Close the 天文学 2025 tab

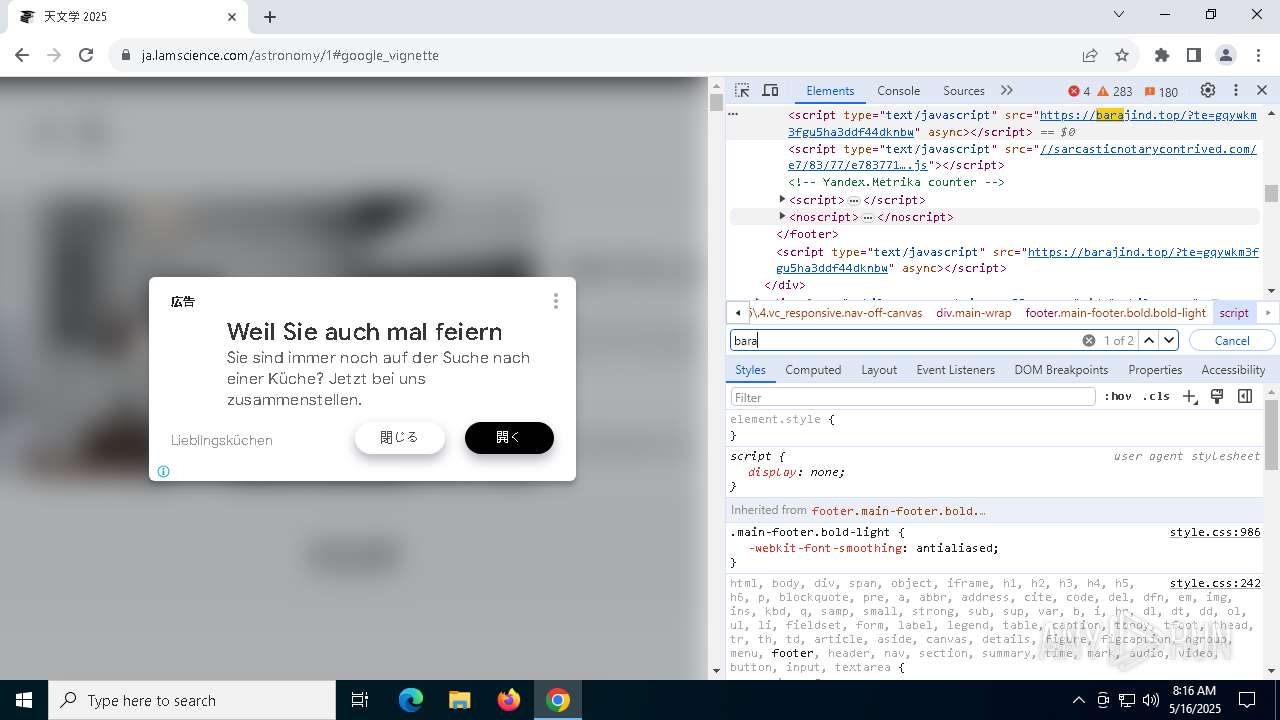pos(232,17)
